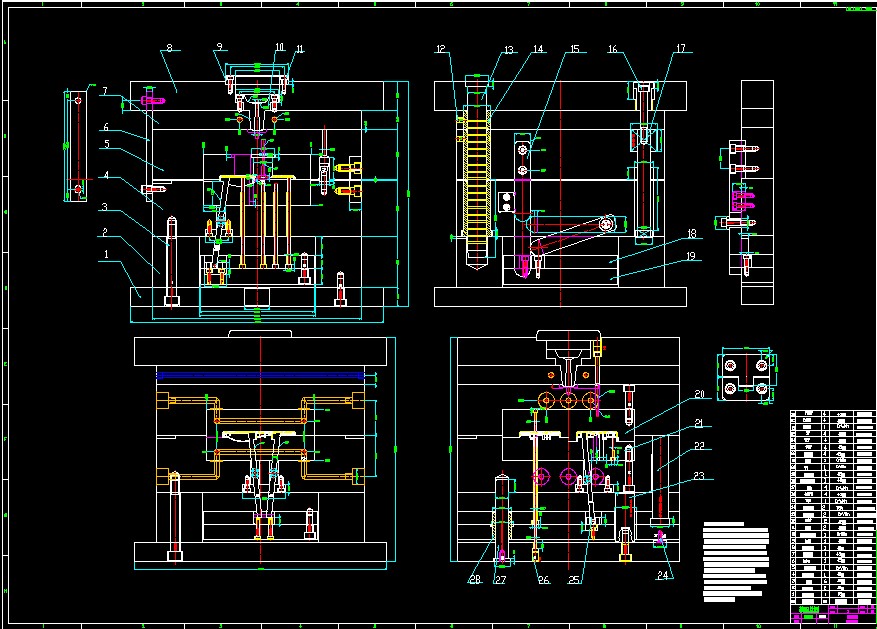Select the four-hole plate detail view
The width and height of the screenshot is (877, 629).
[747, 375]
